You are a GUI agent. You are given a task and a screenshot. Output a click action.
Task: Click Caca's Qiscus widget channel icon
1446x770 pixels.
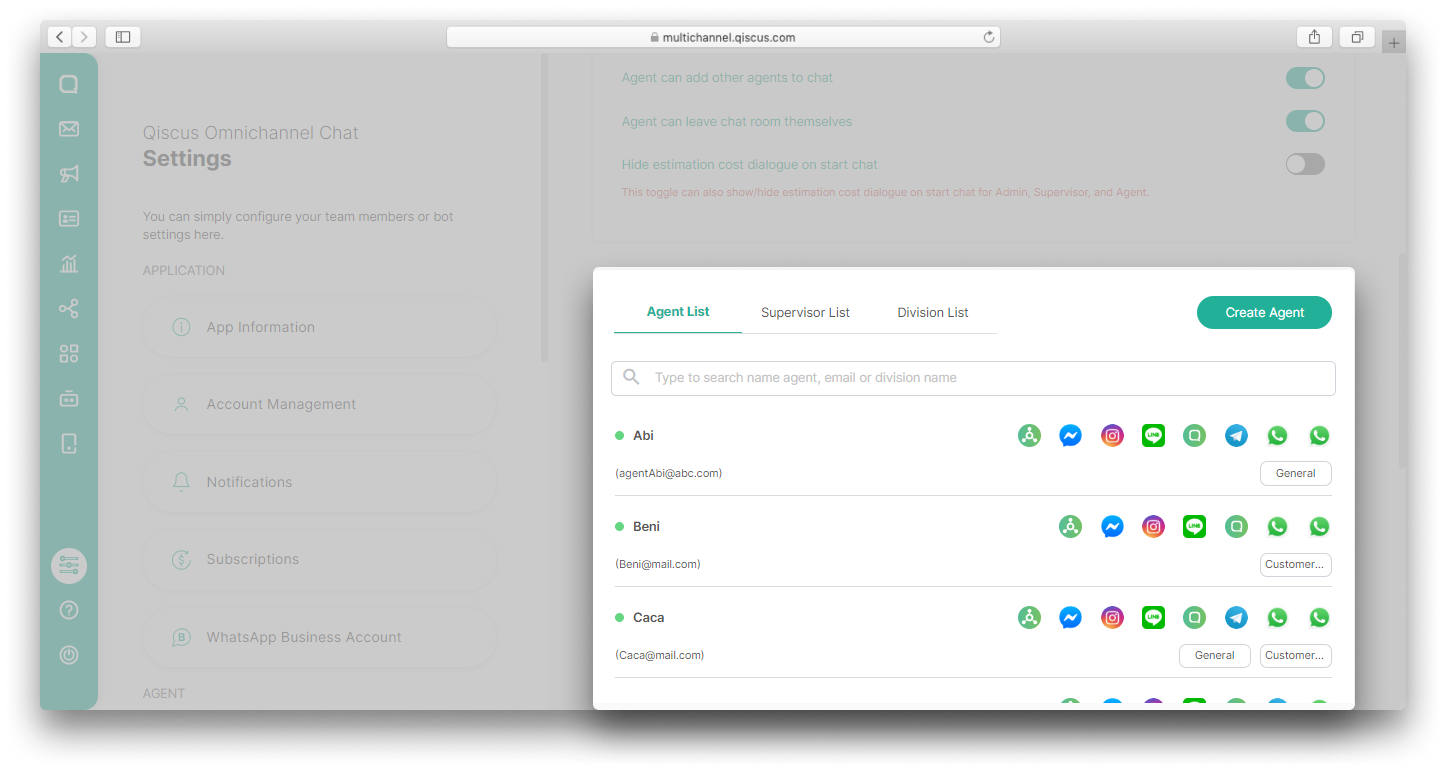(x=1195, y=618)
